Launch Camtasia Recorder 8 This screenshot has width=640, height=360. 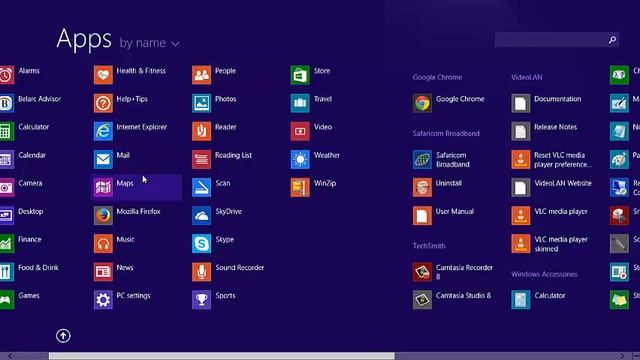(x=453, y=272)
